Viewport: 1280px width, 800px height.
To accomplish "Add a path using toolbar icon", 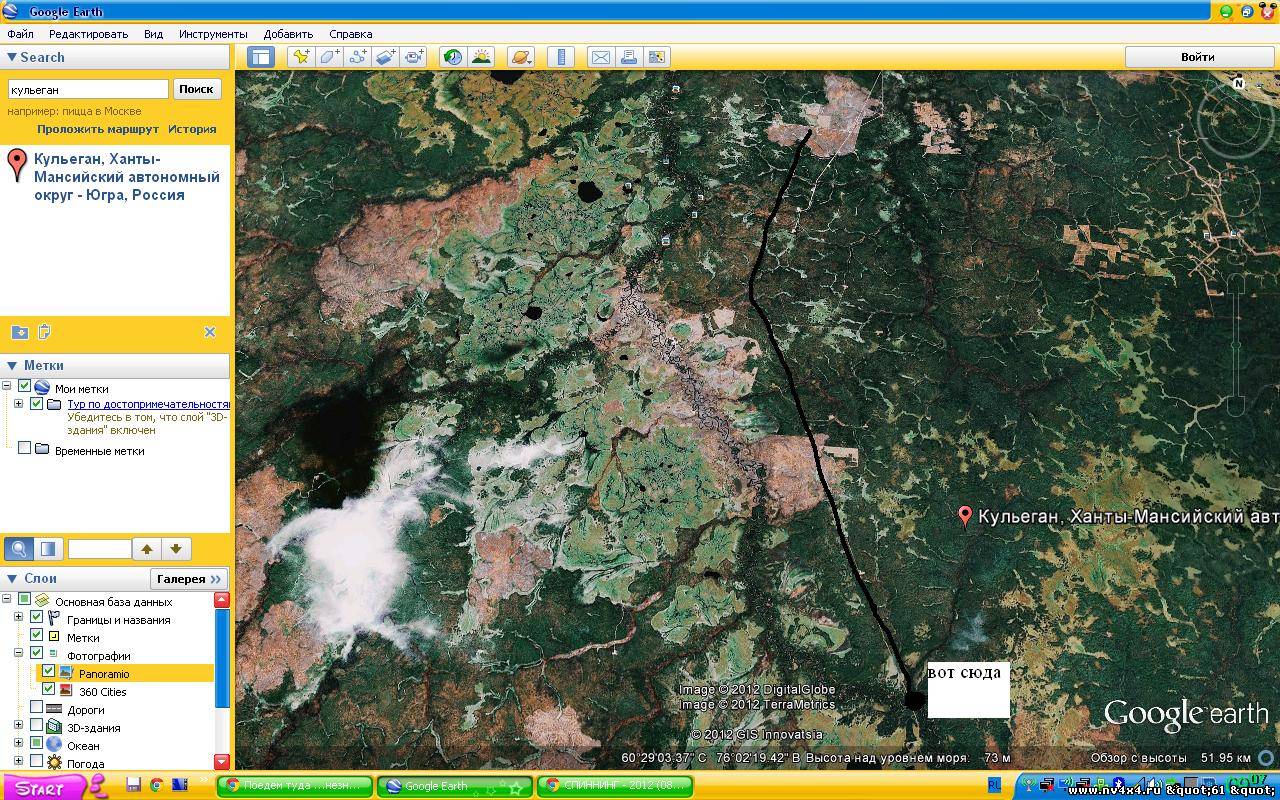I will click(x=357, y=57).
